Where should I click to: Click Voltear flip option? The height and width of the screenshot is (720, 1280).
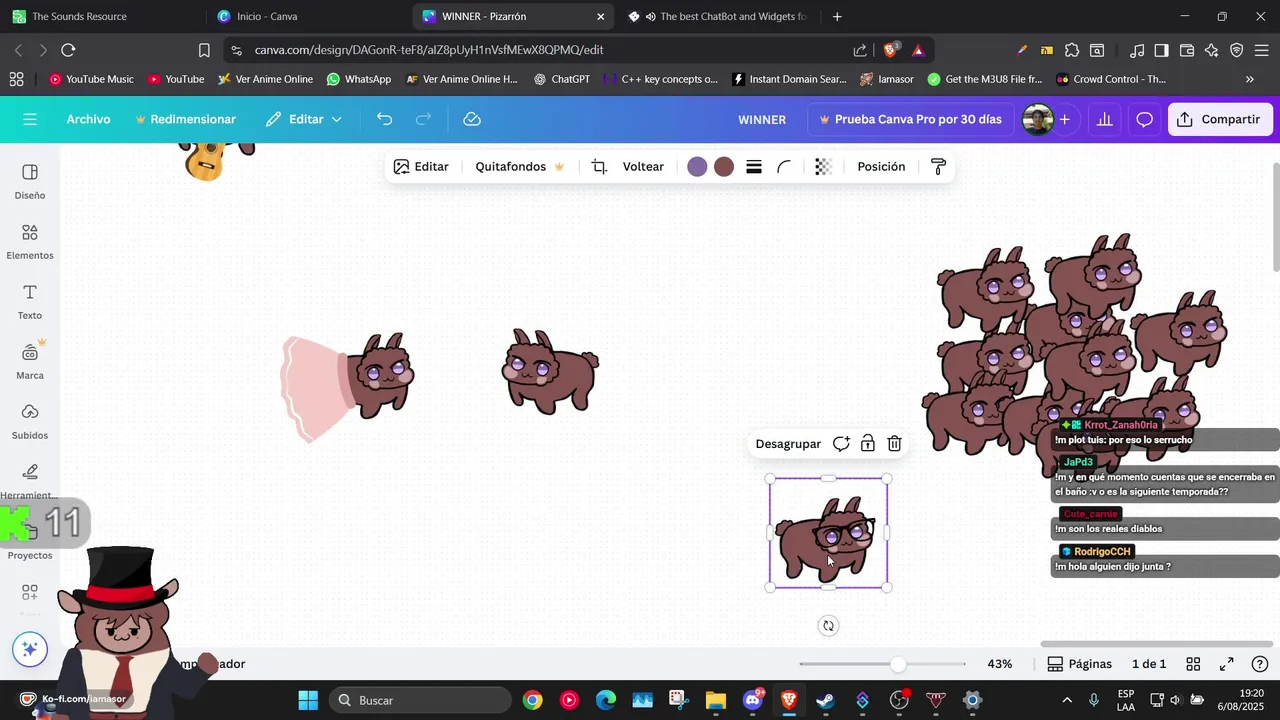click(643, 167)
